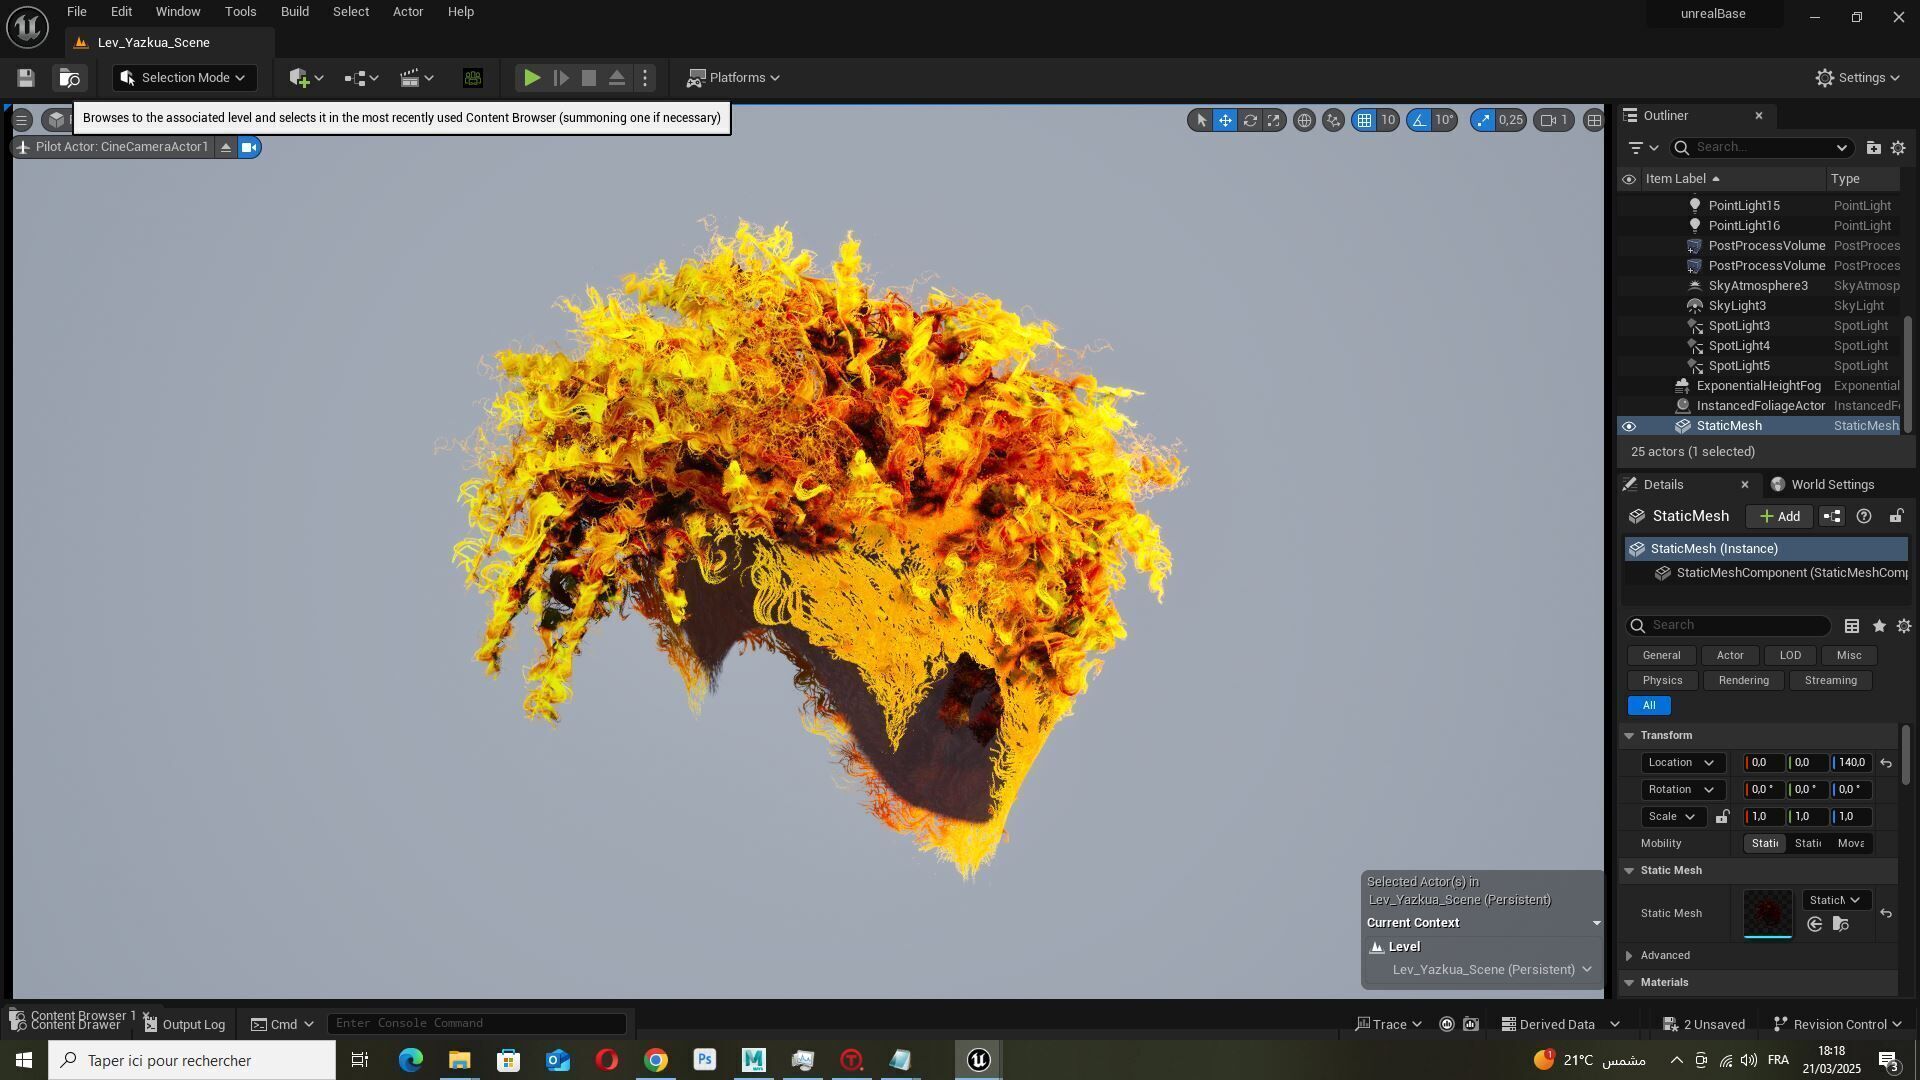Image resolution: width=1920 pixels, height=1080 pixels.
Task: Toggle visibility of StaticMesh in Outliner
Action: [1629, 426]
